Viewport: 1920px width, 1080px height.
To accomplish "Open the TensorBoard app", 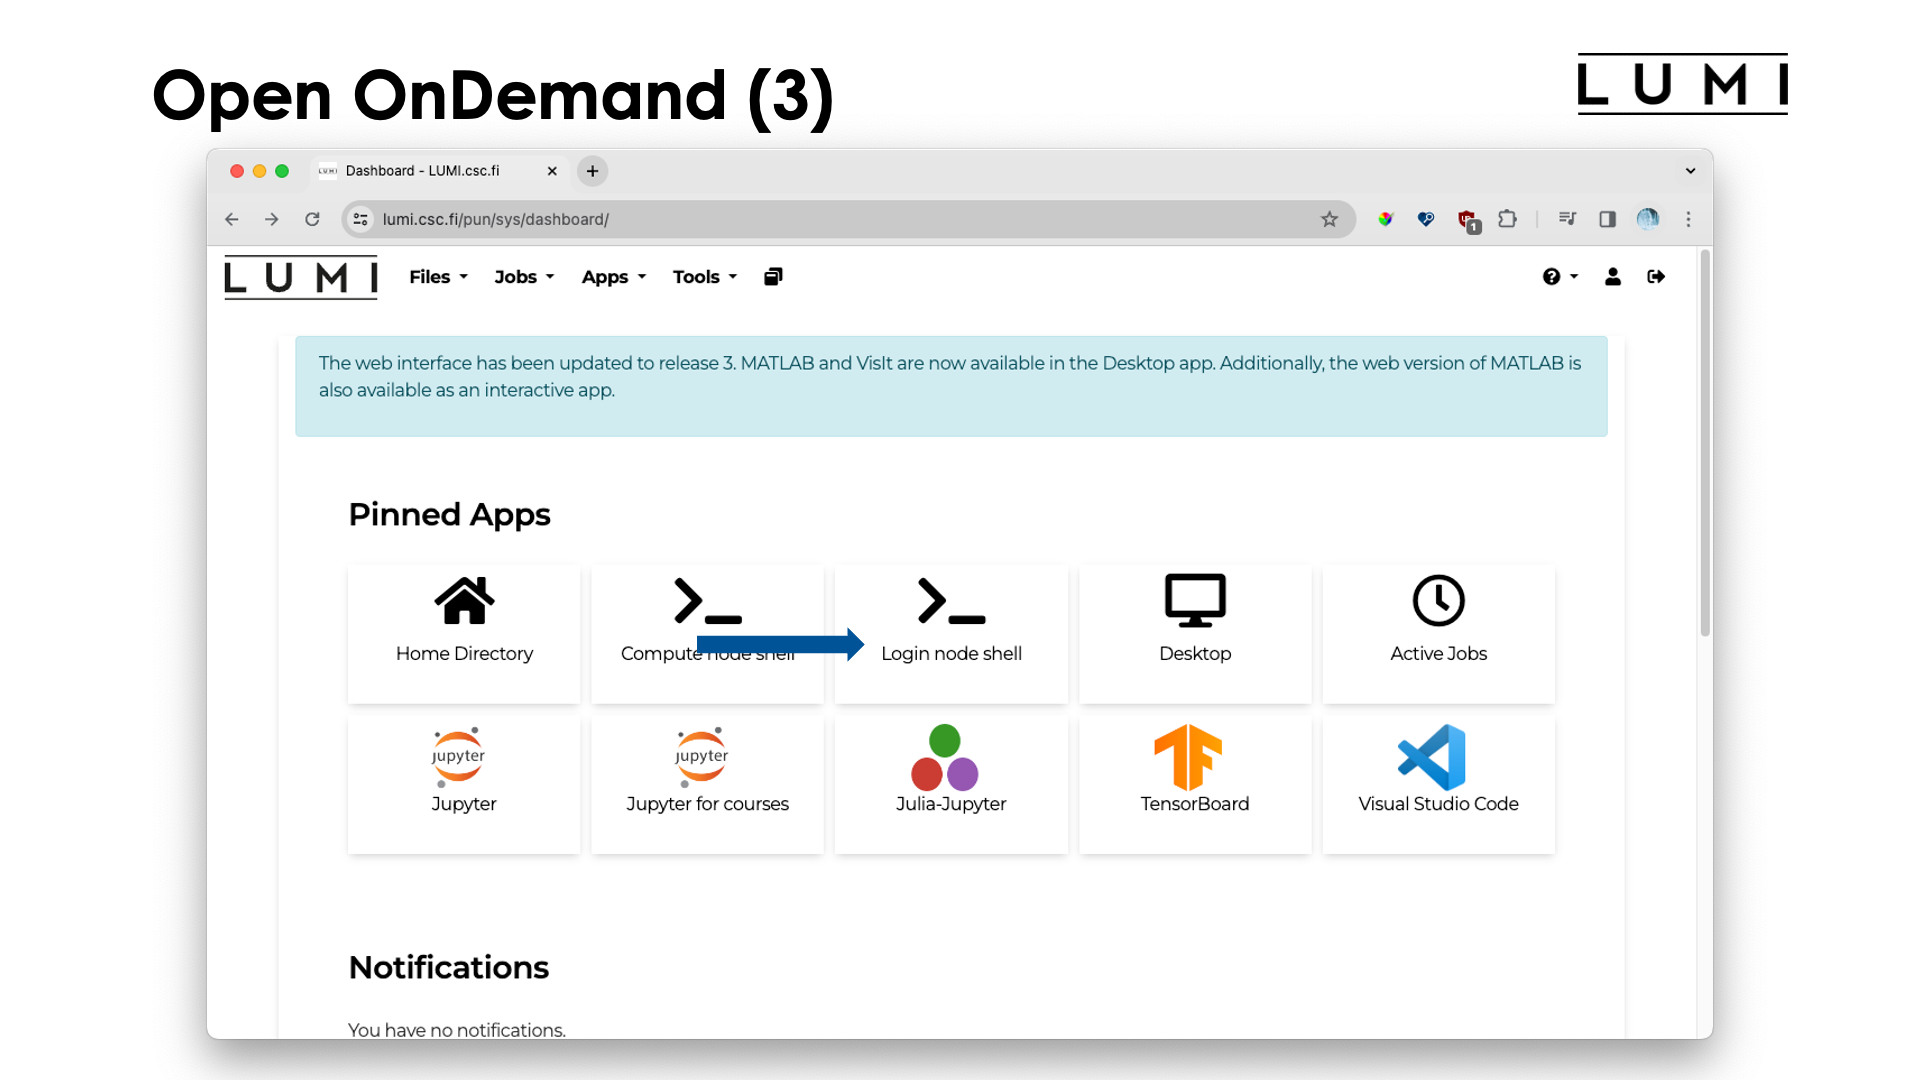I will [1195, 783].
